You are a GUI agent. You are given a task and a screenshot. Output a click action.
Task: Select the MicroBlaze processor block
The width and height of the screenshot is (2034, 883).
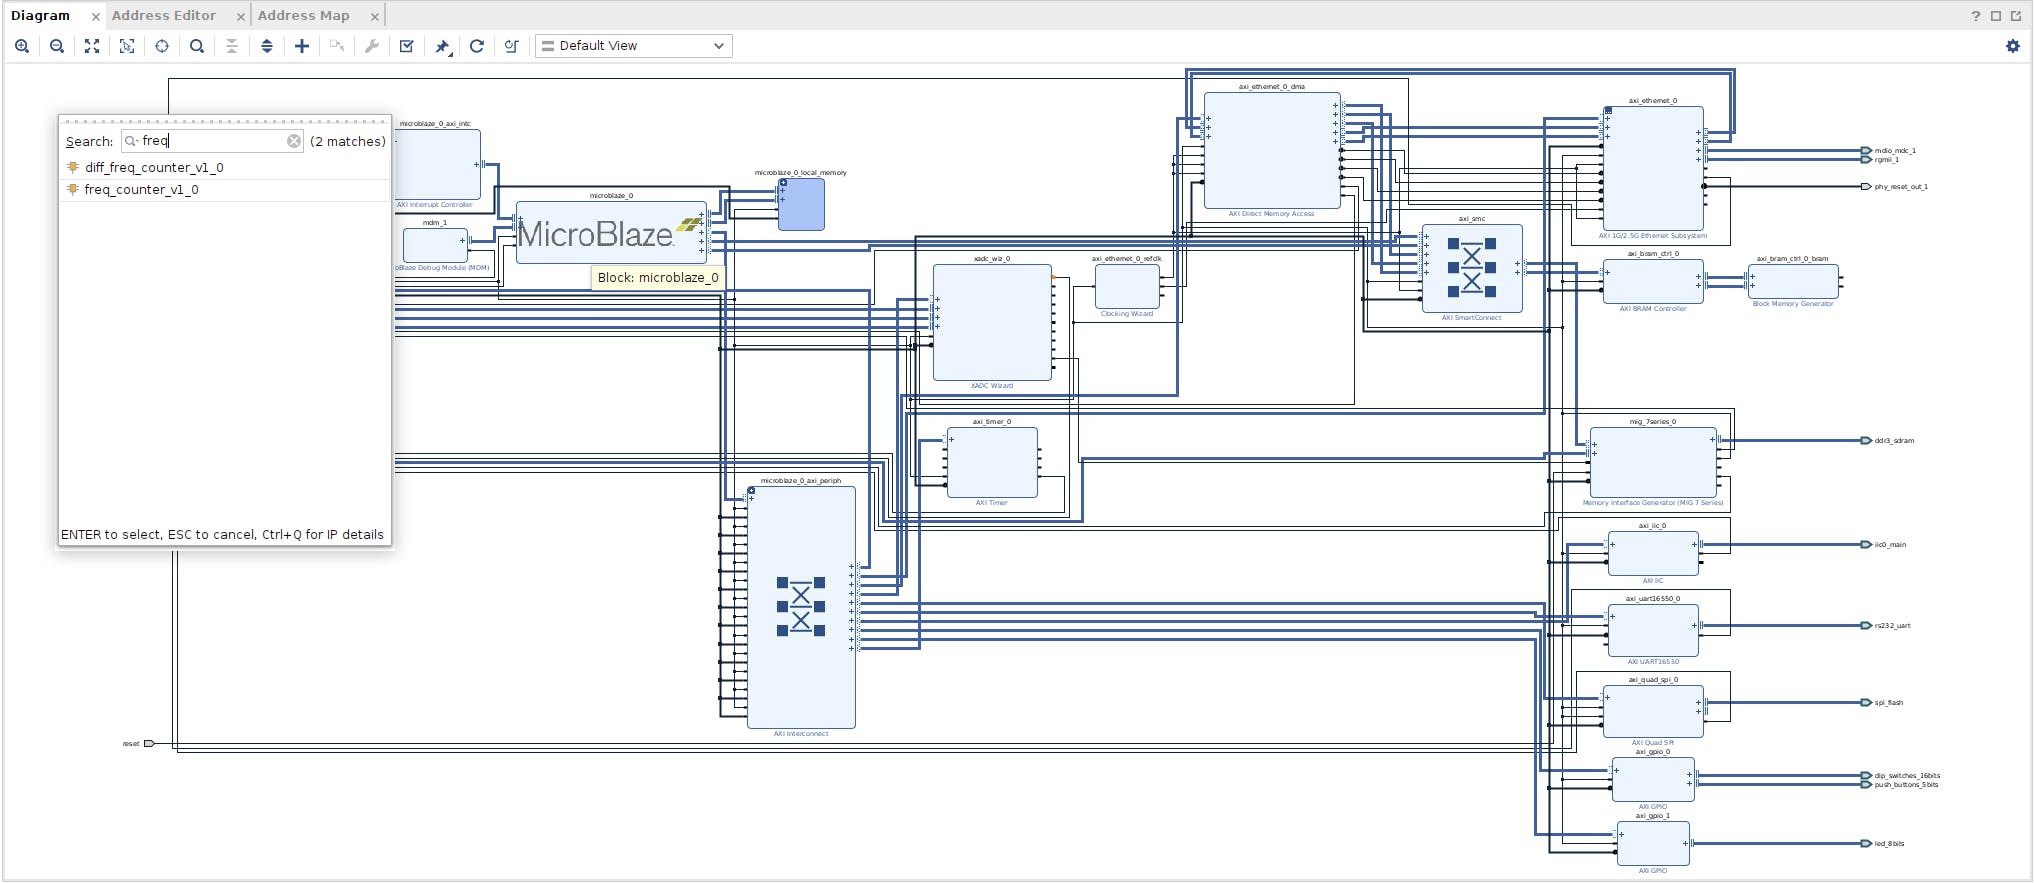[611, 233]
